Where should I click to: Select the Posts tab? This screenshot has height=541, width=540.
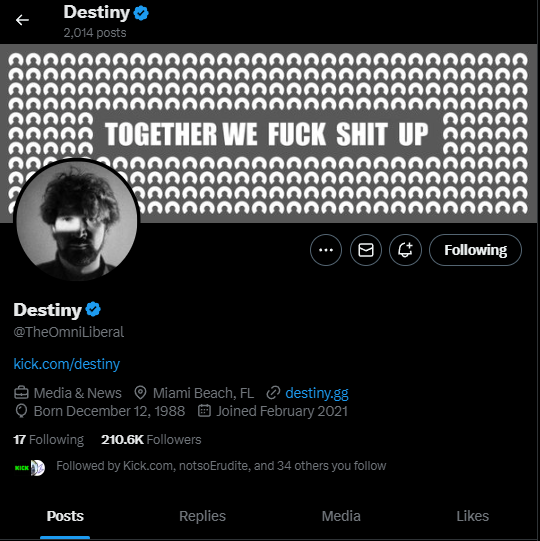(x=65, y=516)
